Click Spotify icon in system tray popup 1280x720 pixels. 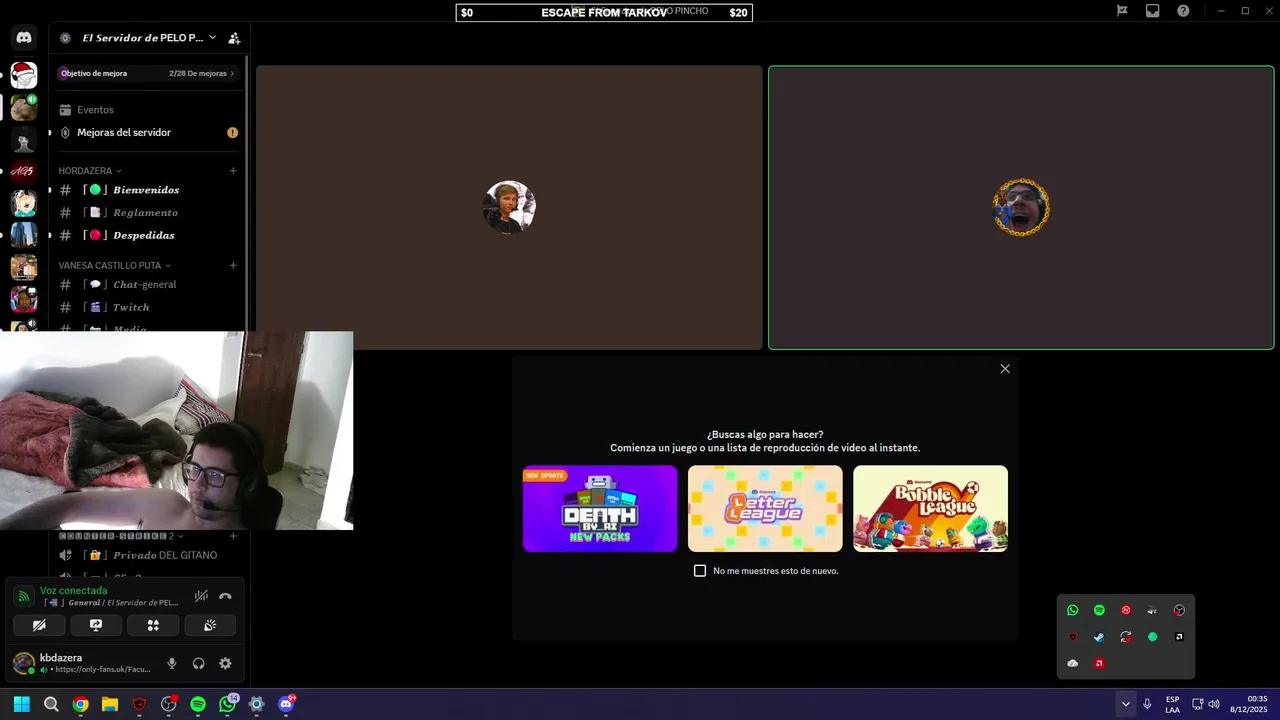point(1099,610)
